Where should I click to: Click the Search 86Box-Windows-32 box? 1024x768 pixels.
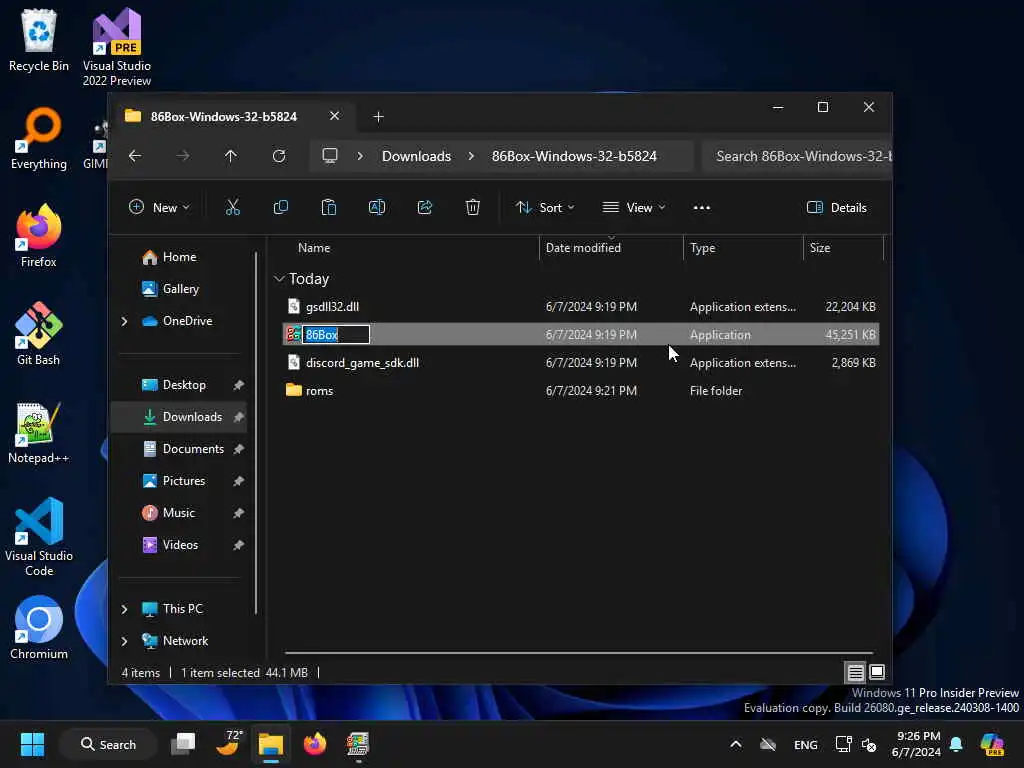point(797,156)
